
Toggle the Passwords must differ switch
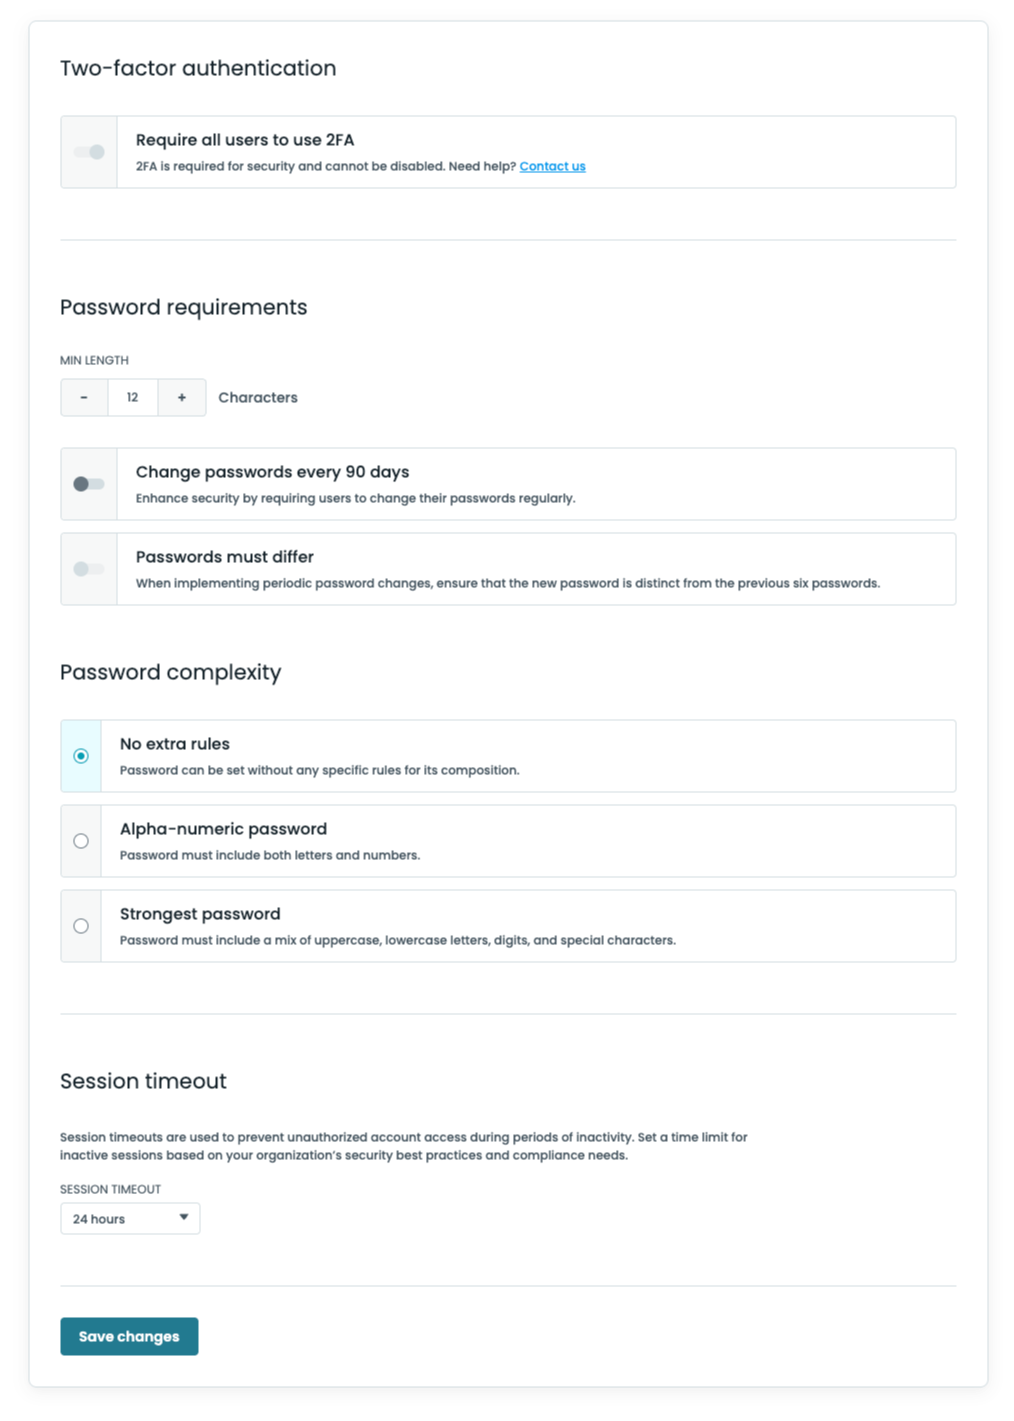[89, 569]
